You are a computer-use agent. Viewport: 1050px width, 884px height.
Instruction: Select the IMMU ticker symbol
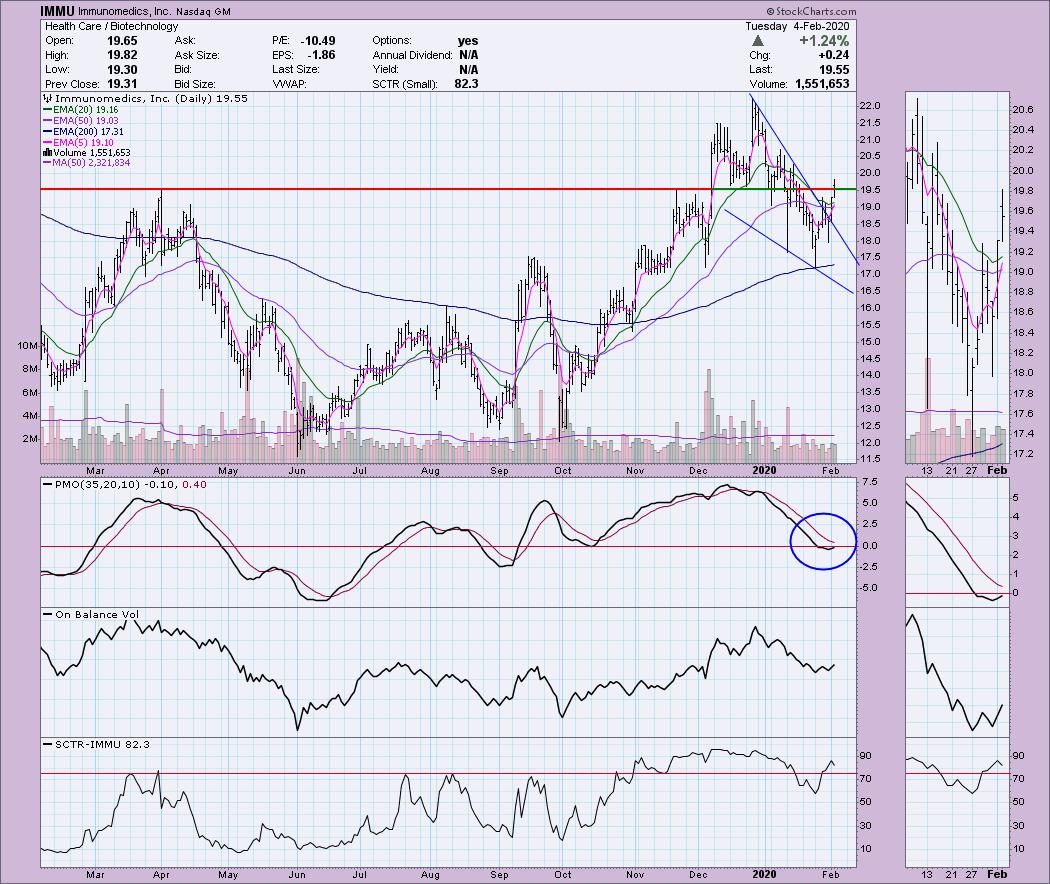pyautogui.click(x=57, y=11)
